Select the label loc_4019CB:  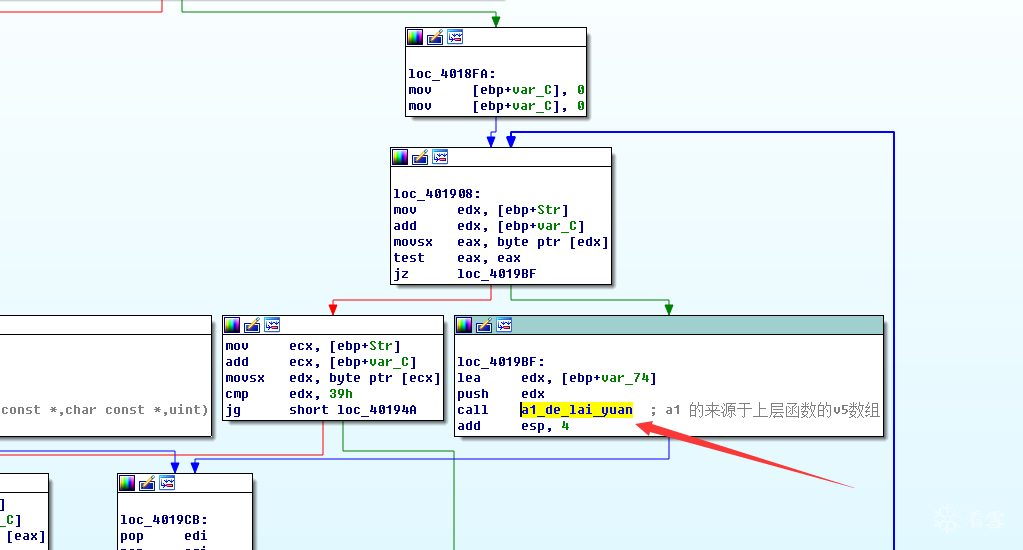(164, 520)
